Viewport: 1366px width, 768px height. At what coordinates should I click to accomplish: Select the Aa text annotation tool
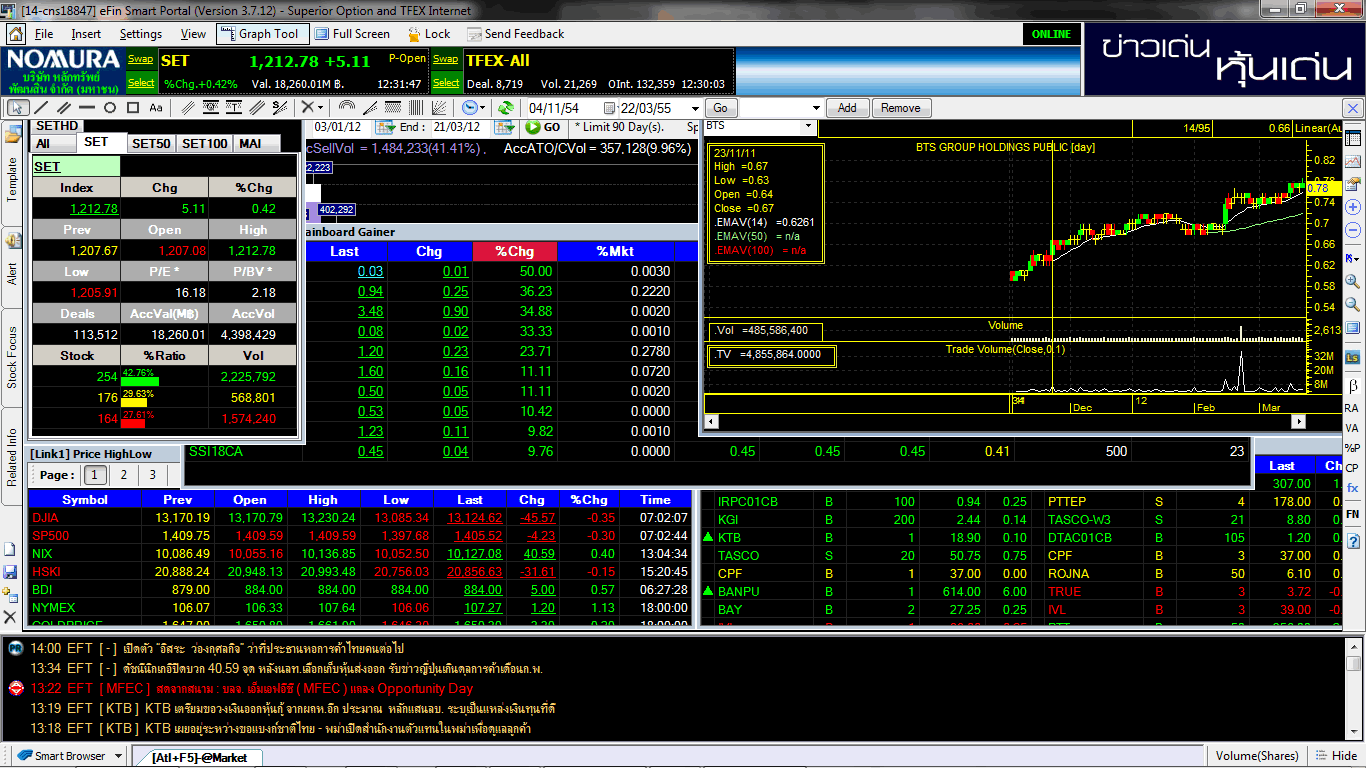(x=156, y=107)
